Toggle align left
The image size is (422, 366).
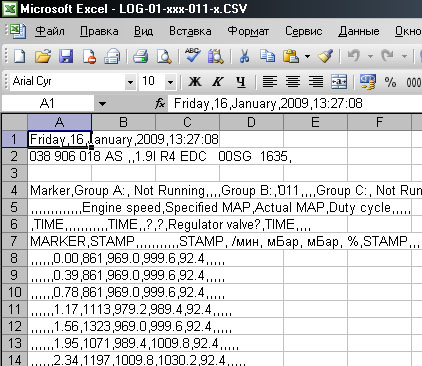click(270, 81)
